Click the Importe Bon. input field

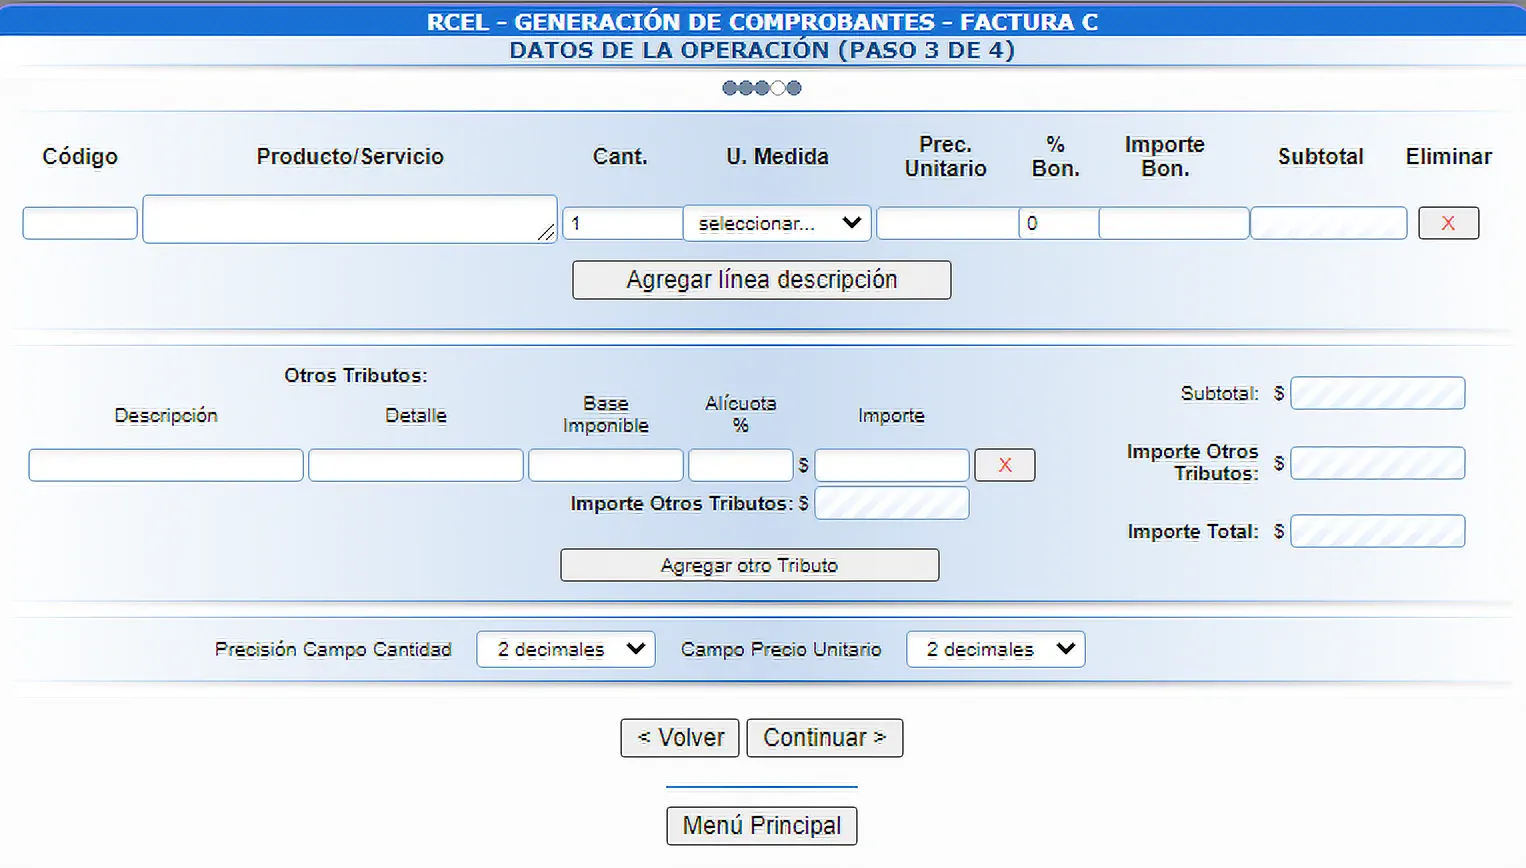click(x=1173, y=223)
